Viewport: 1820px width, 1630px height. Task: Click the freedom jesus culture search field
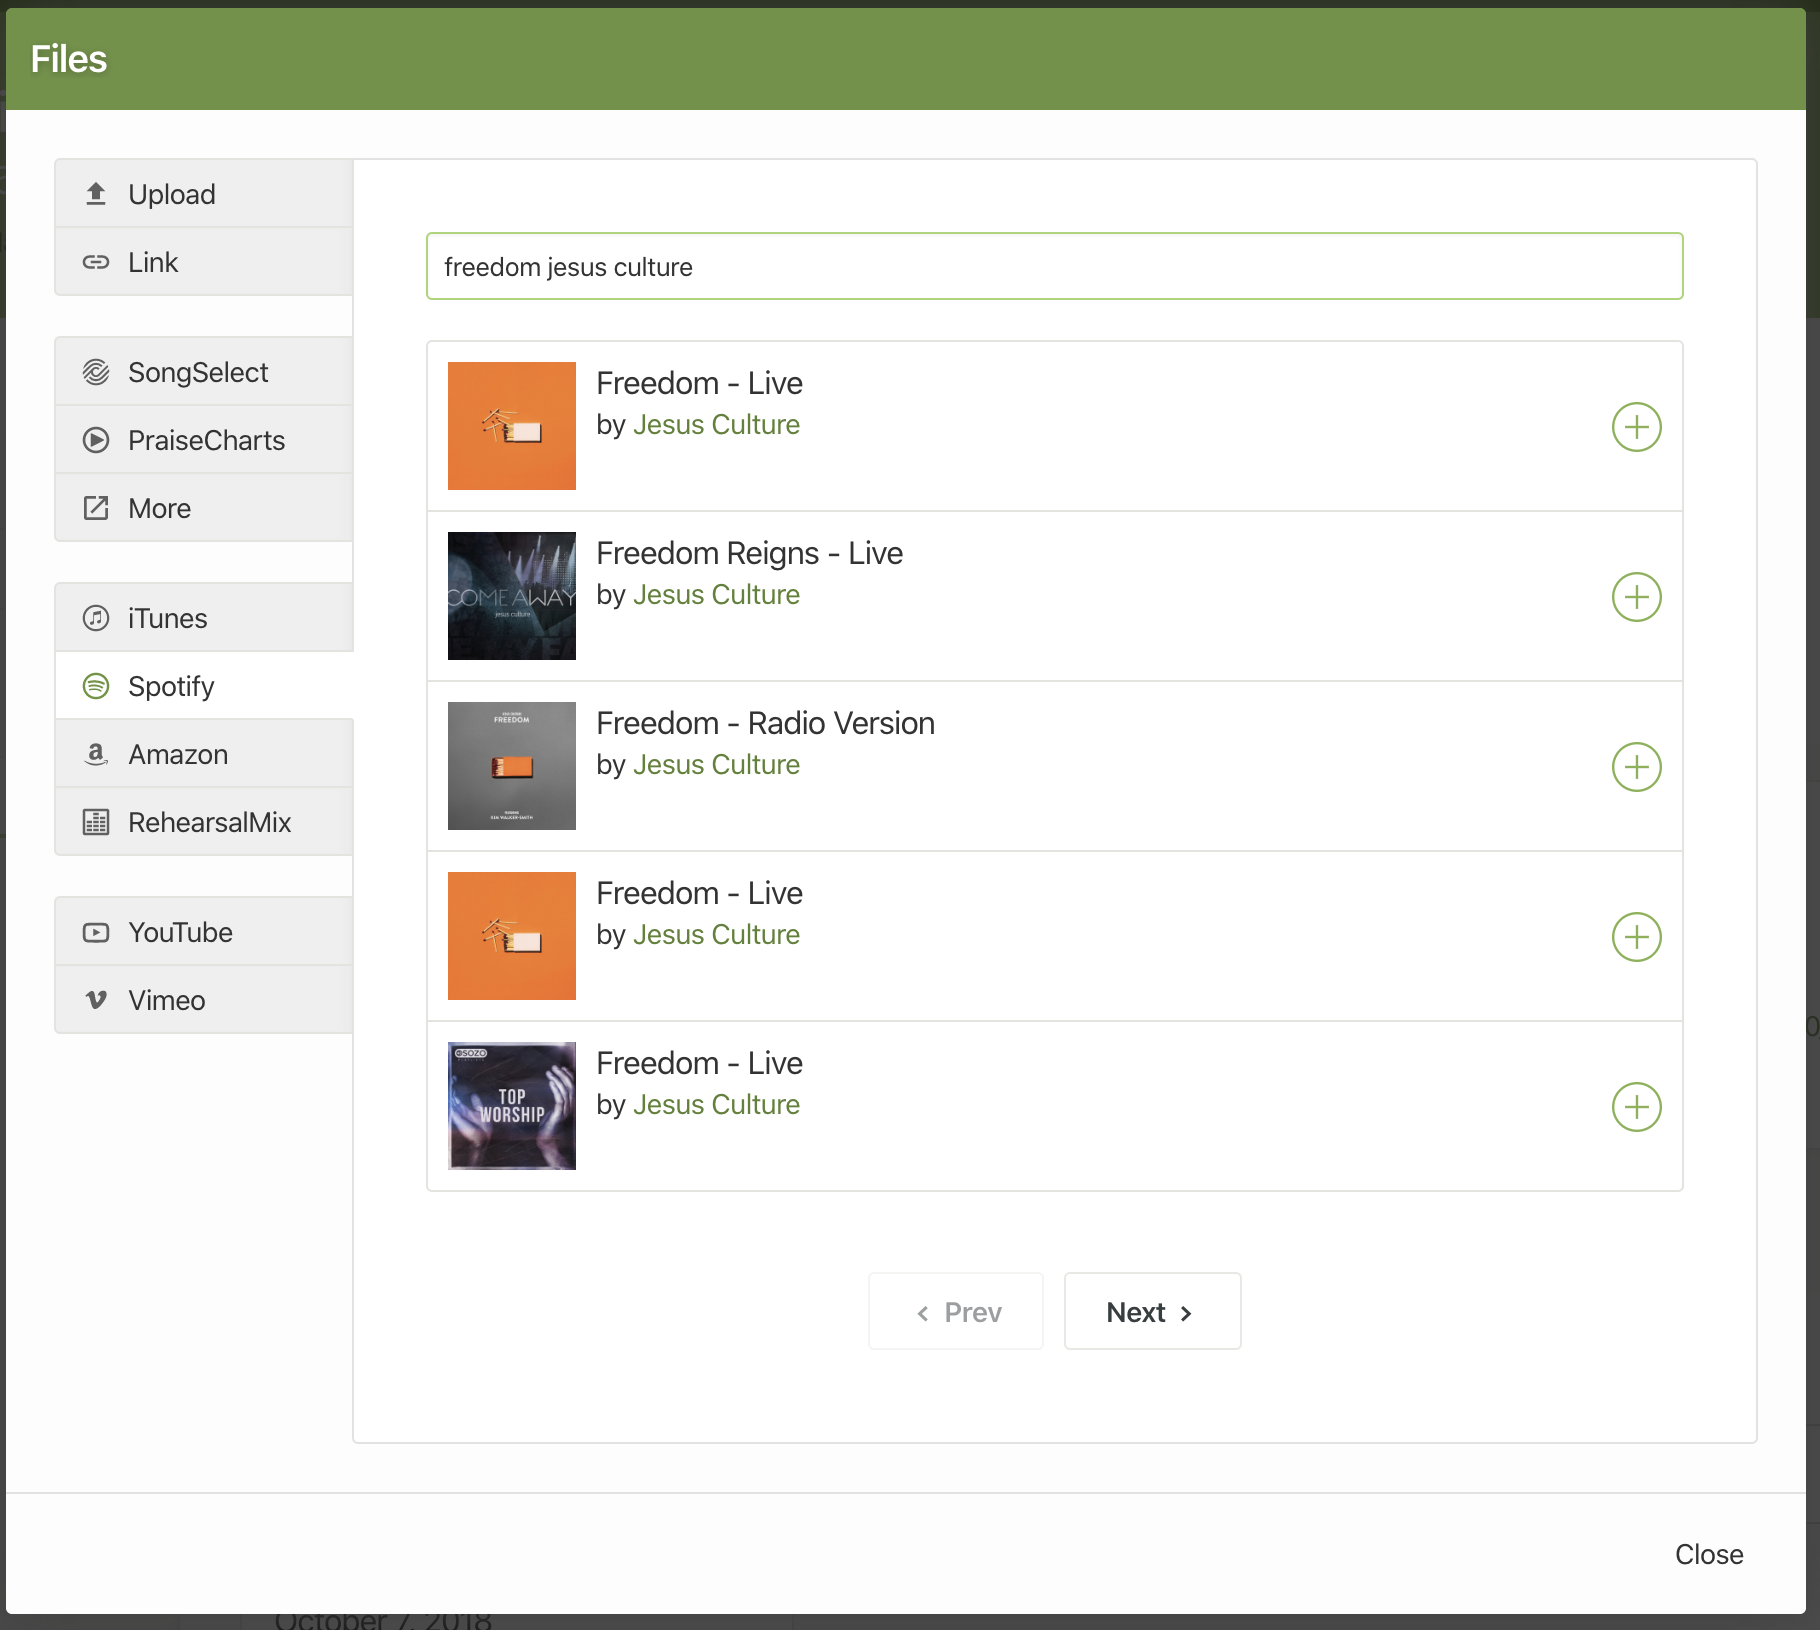[1054, 266]
